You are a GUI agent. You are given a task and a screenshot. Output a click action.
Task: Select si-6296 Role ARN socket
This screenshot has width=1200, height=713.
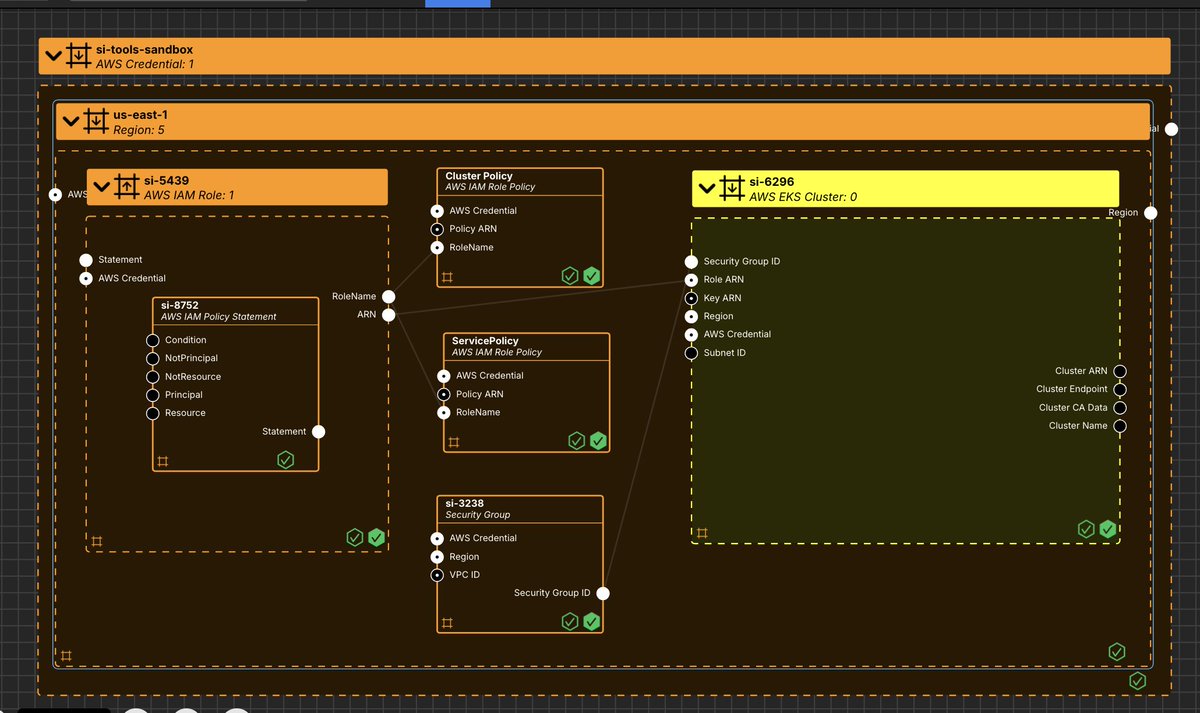tap(691, 280)
